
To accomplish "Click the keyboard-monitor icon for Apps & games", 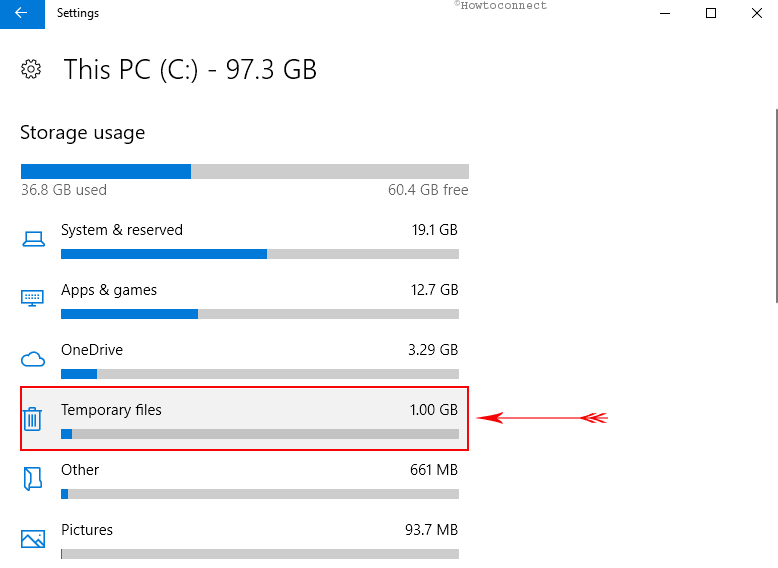I will click(x=33, y=298).
